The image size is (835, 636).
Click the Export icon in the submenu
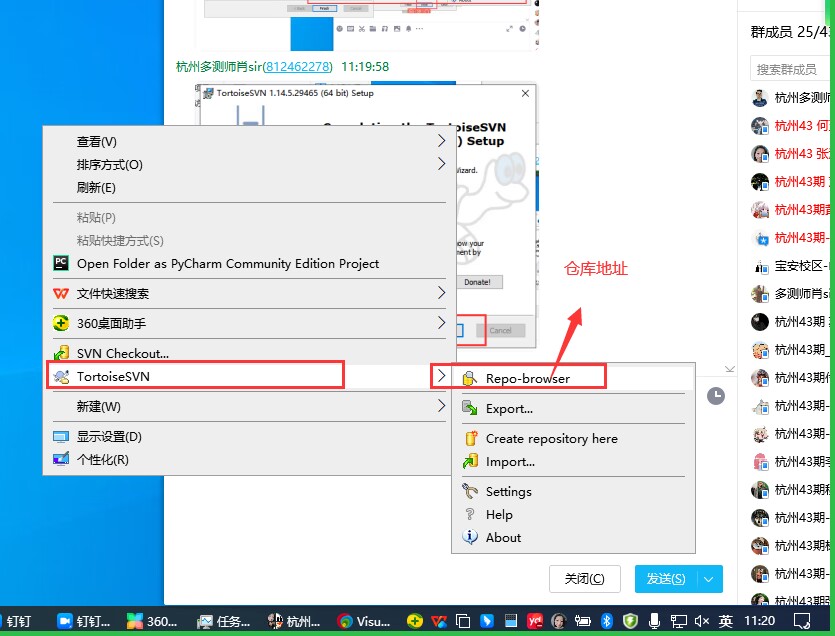tap(469, 408)
